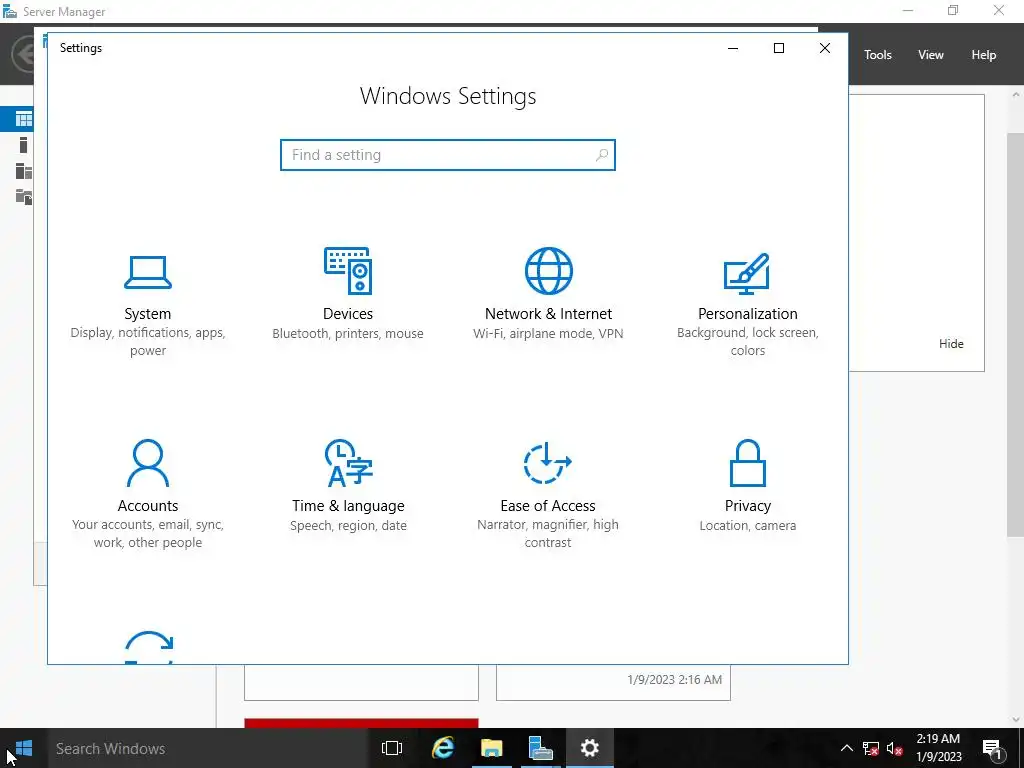Launch Internet Explorer from taskbar

[443, 748]
